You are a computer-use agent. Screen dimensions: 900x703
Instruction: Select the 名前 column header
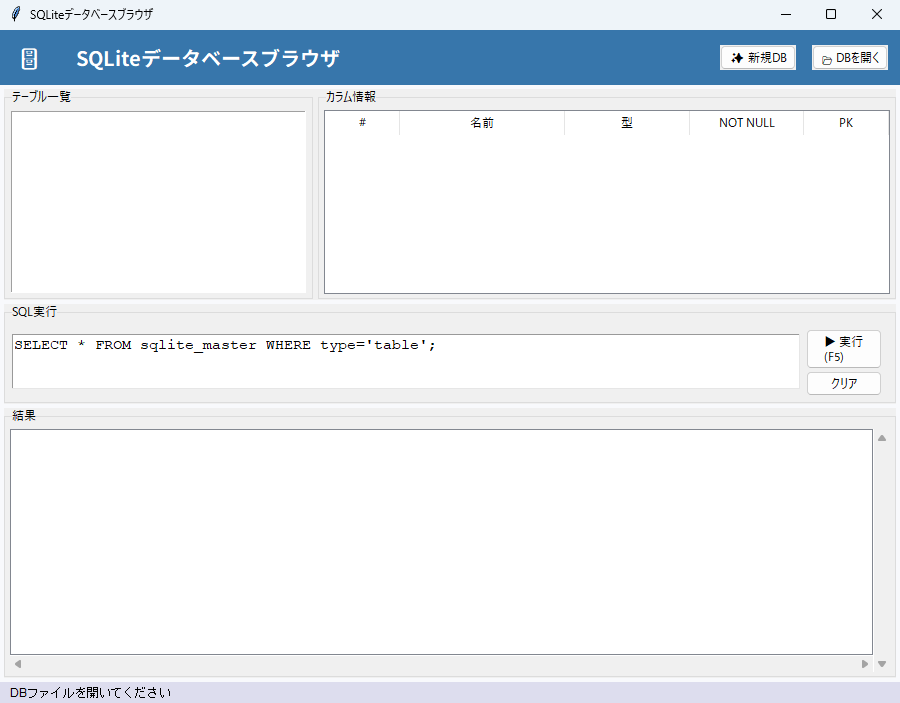click(x=482, y=123)
